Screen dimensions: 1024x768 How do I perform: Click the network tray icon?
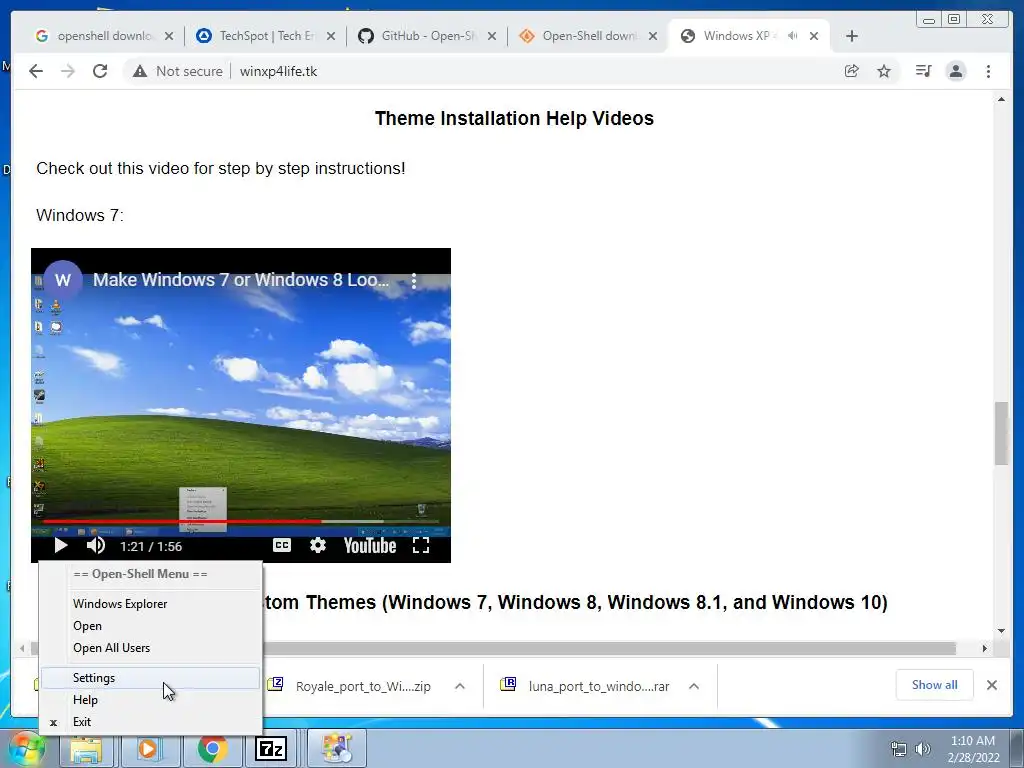click(x=899, y=749)
